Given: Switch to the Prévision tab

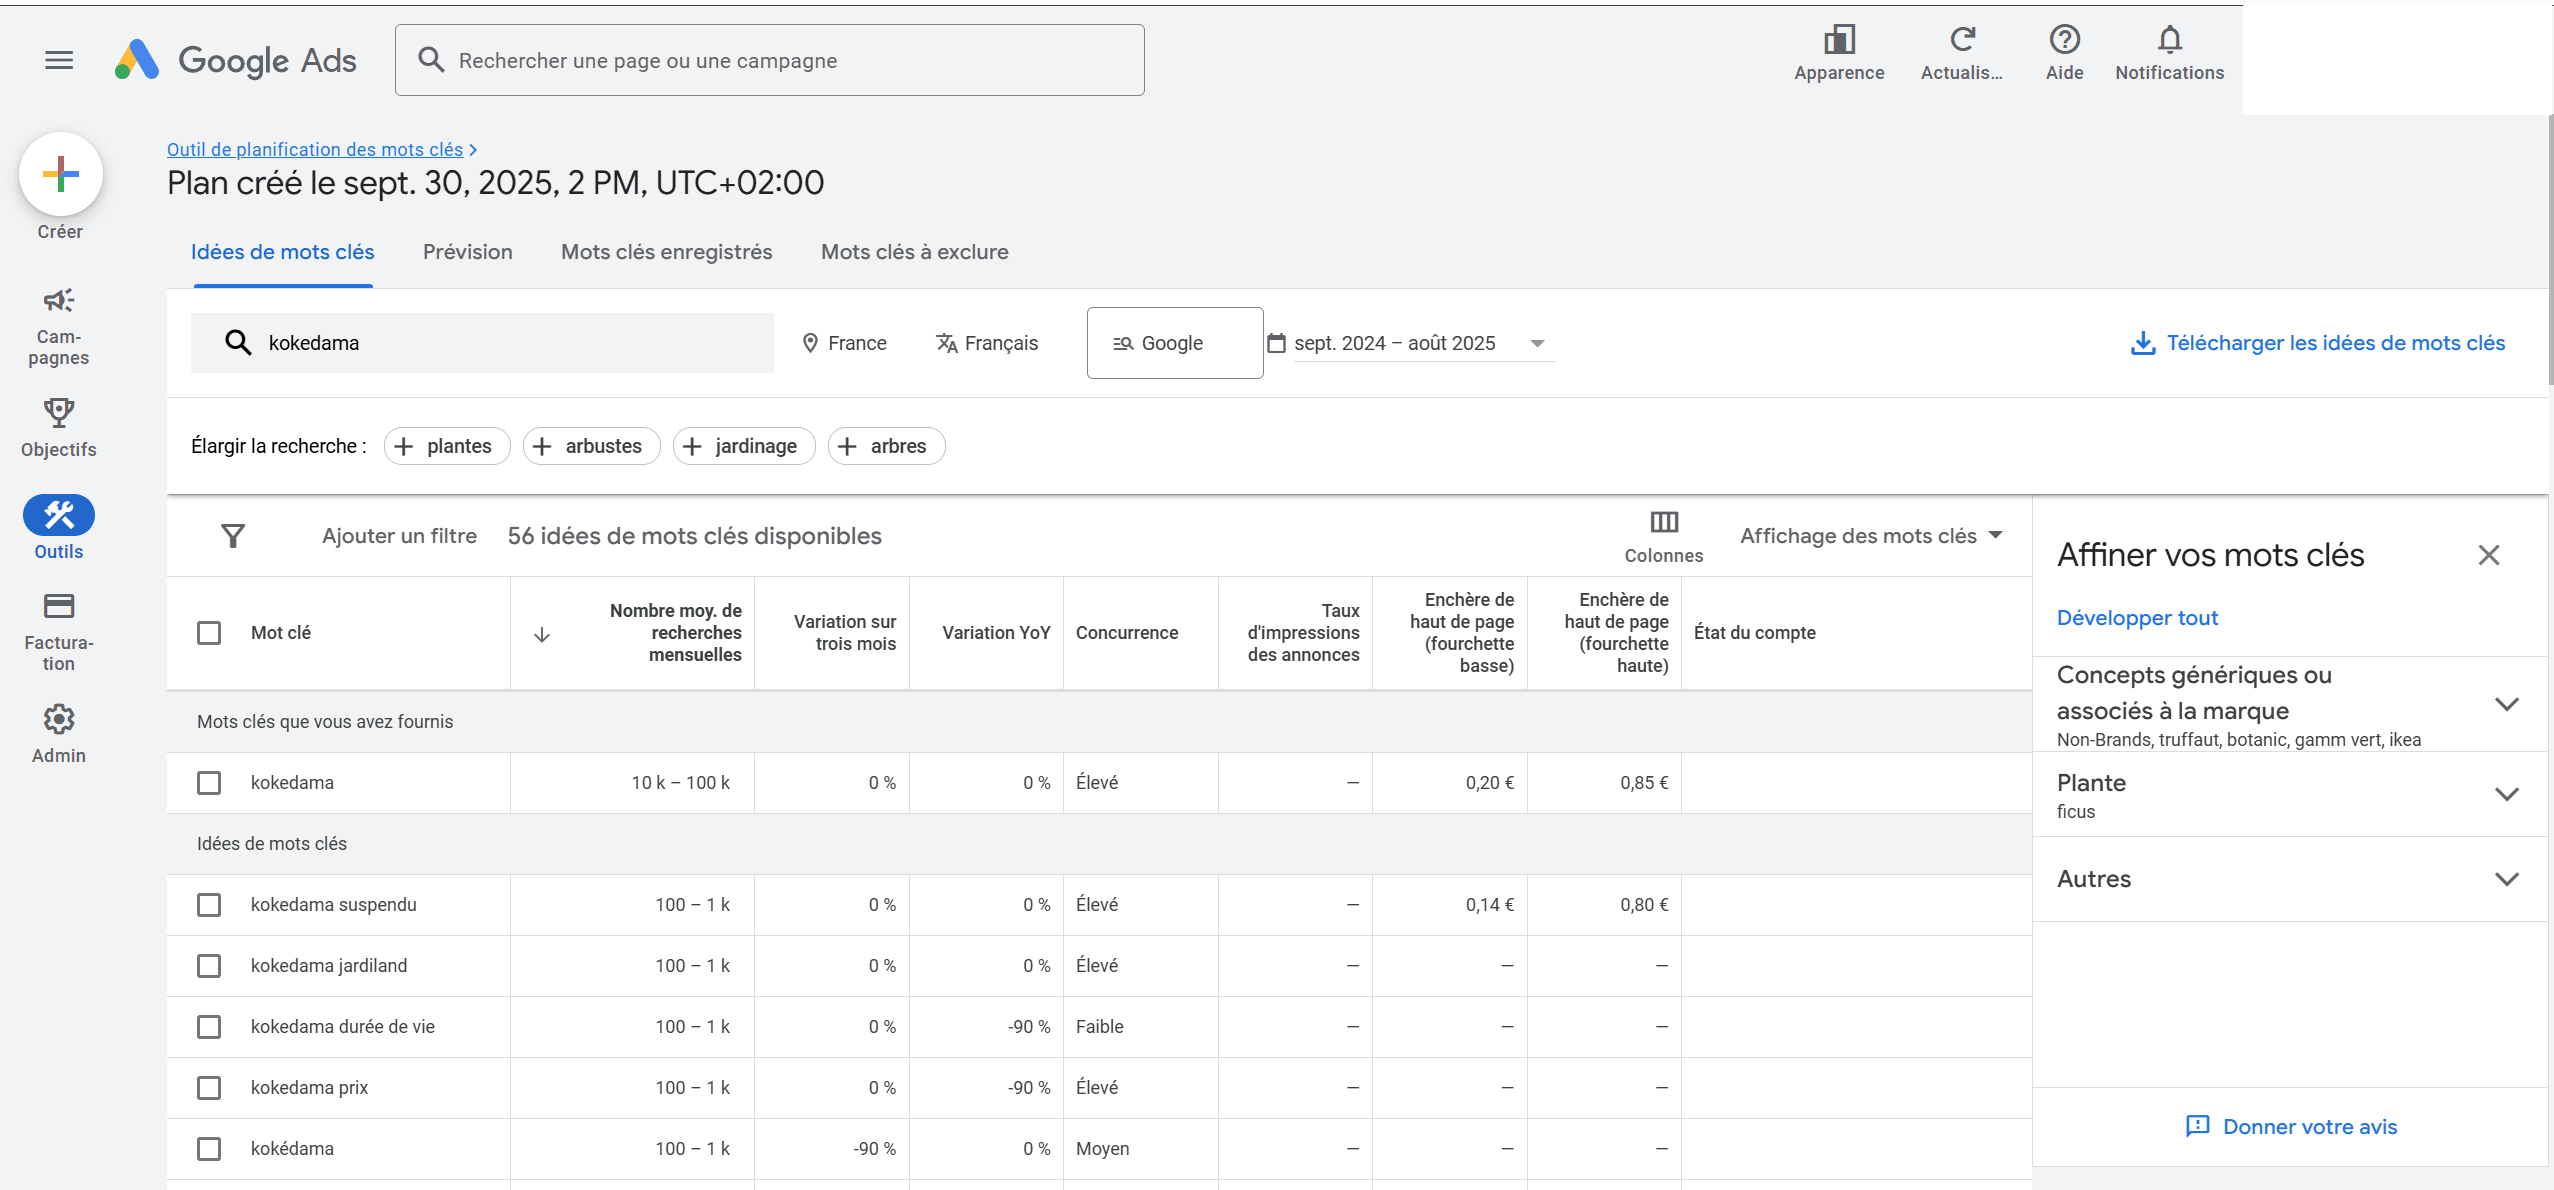Looking at the screenshot, I should 467,252.
